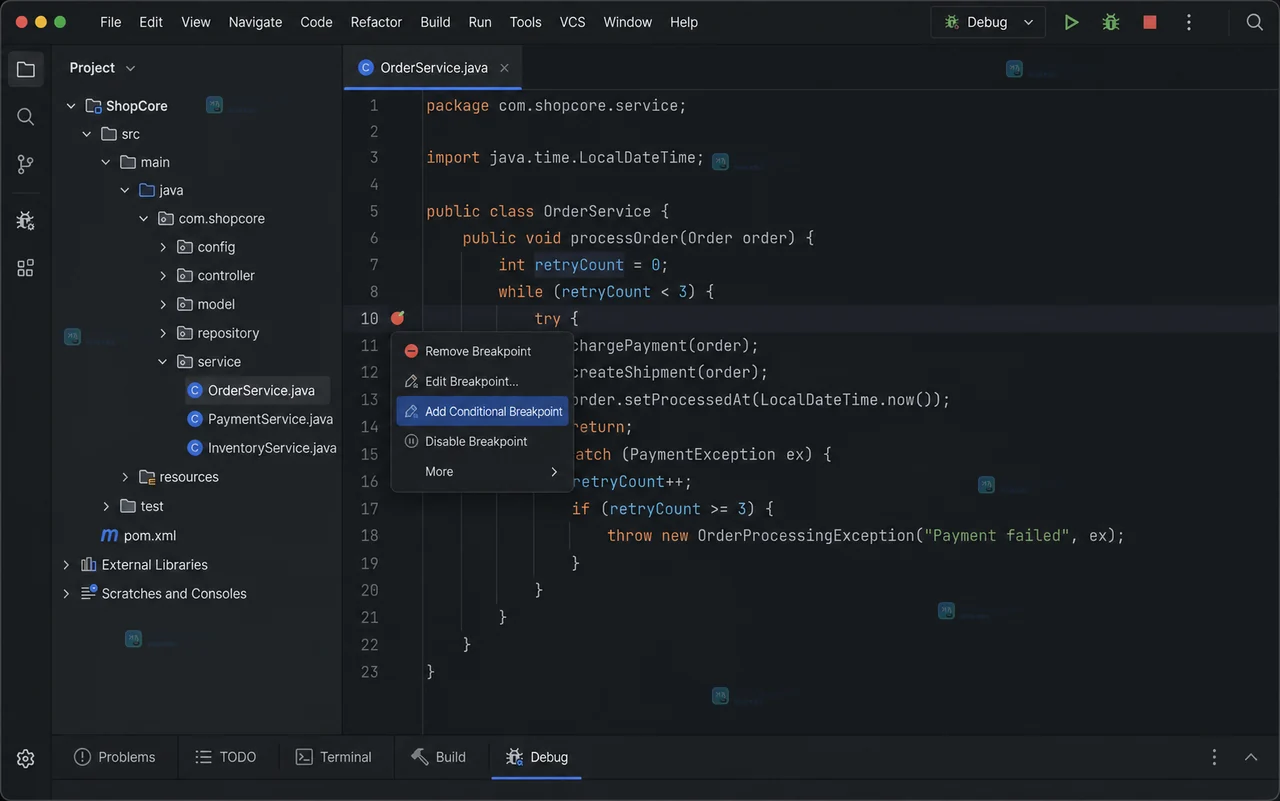
Task: Open the Structure grid icon in sidebar
Action: pyautogui.click(x=26, y=268)
